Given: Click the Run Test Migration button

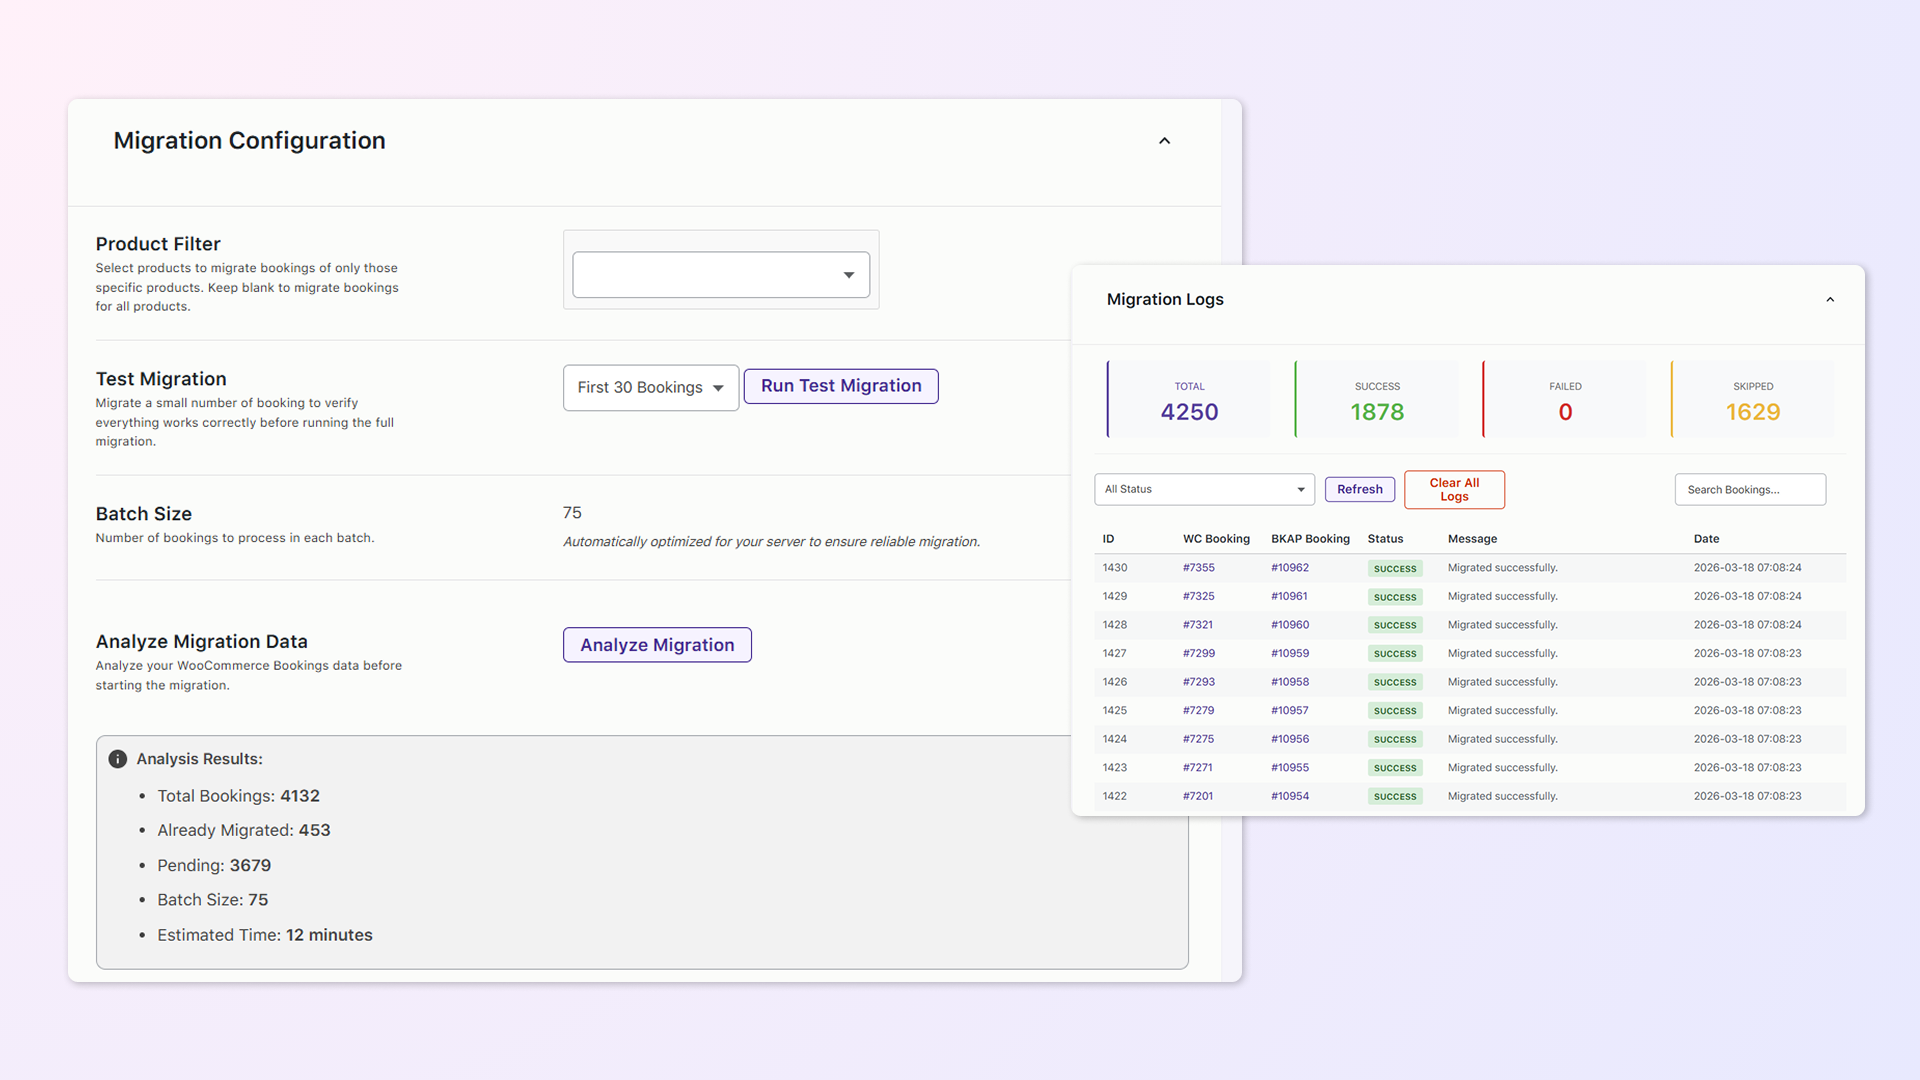Looking at the screenshot, I should 841,386.
